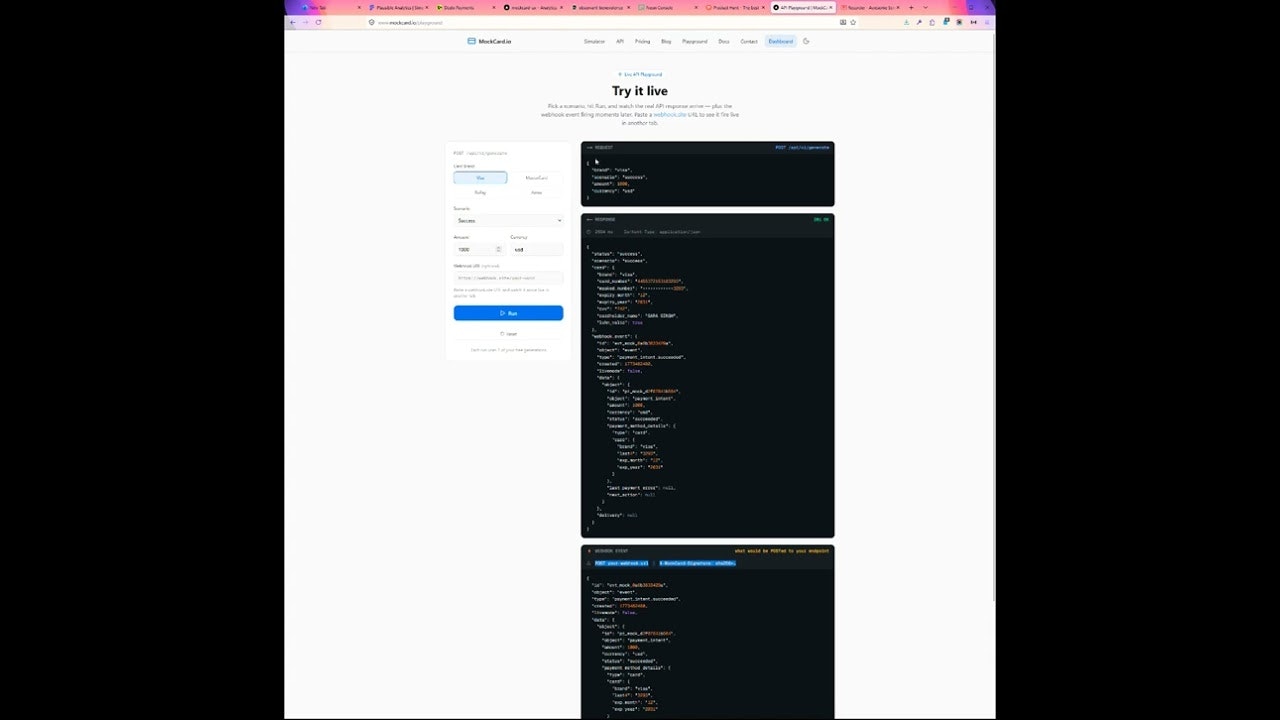Image resolution: width=1280 pixels, height=720 pixels.
Task: Click the WEBHOOK EVENT panel icon
Action: (589, 552)
